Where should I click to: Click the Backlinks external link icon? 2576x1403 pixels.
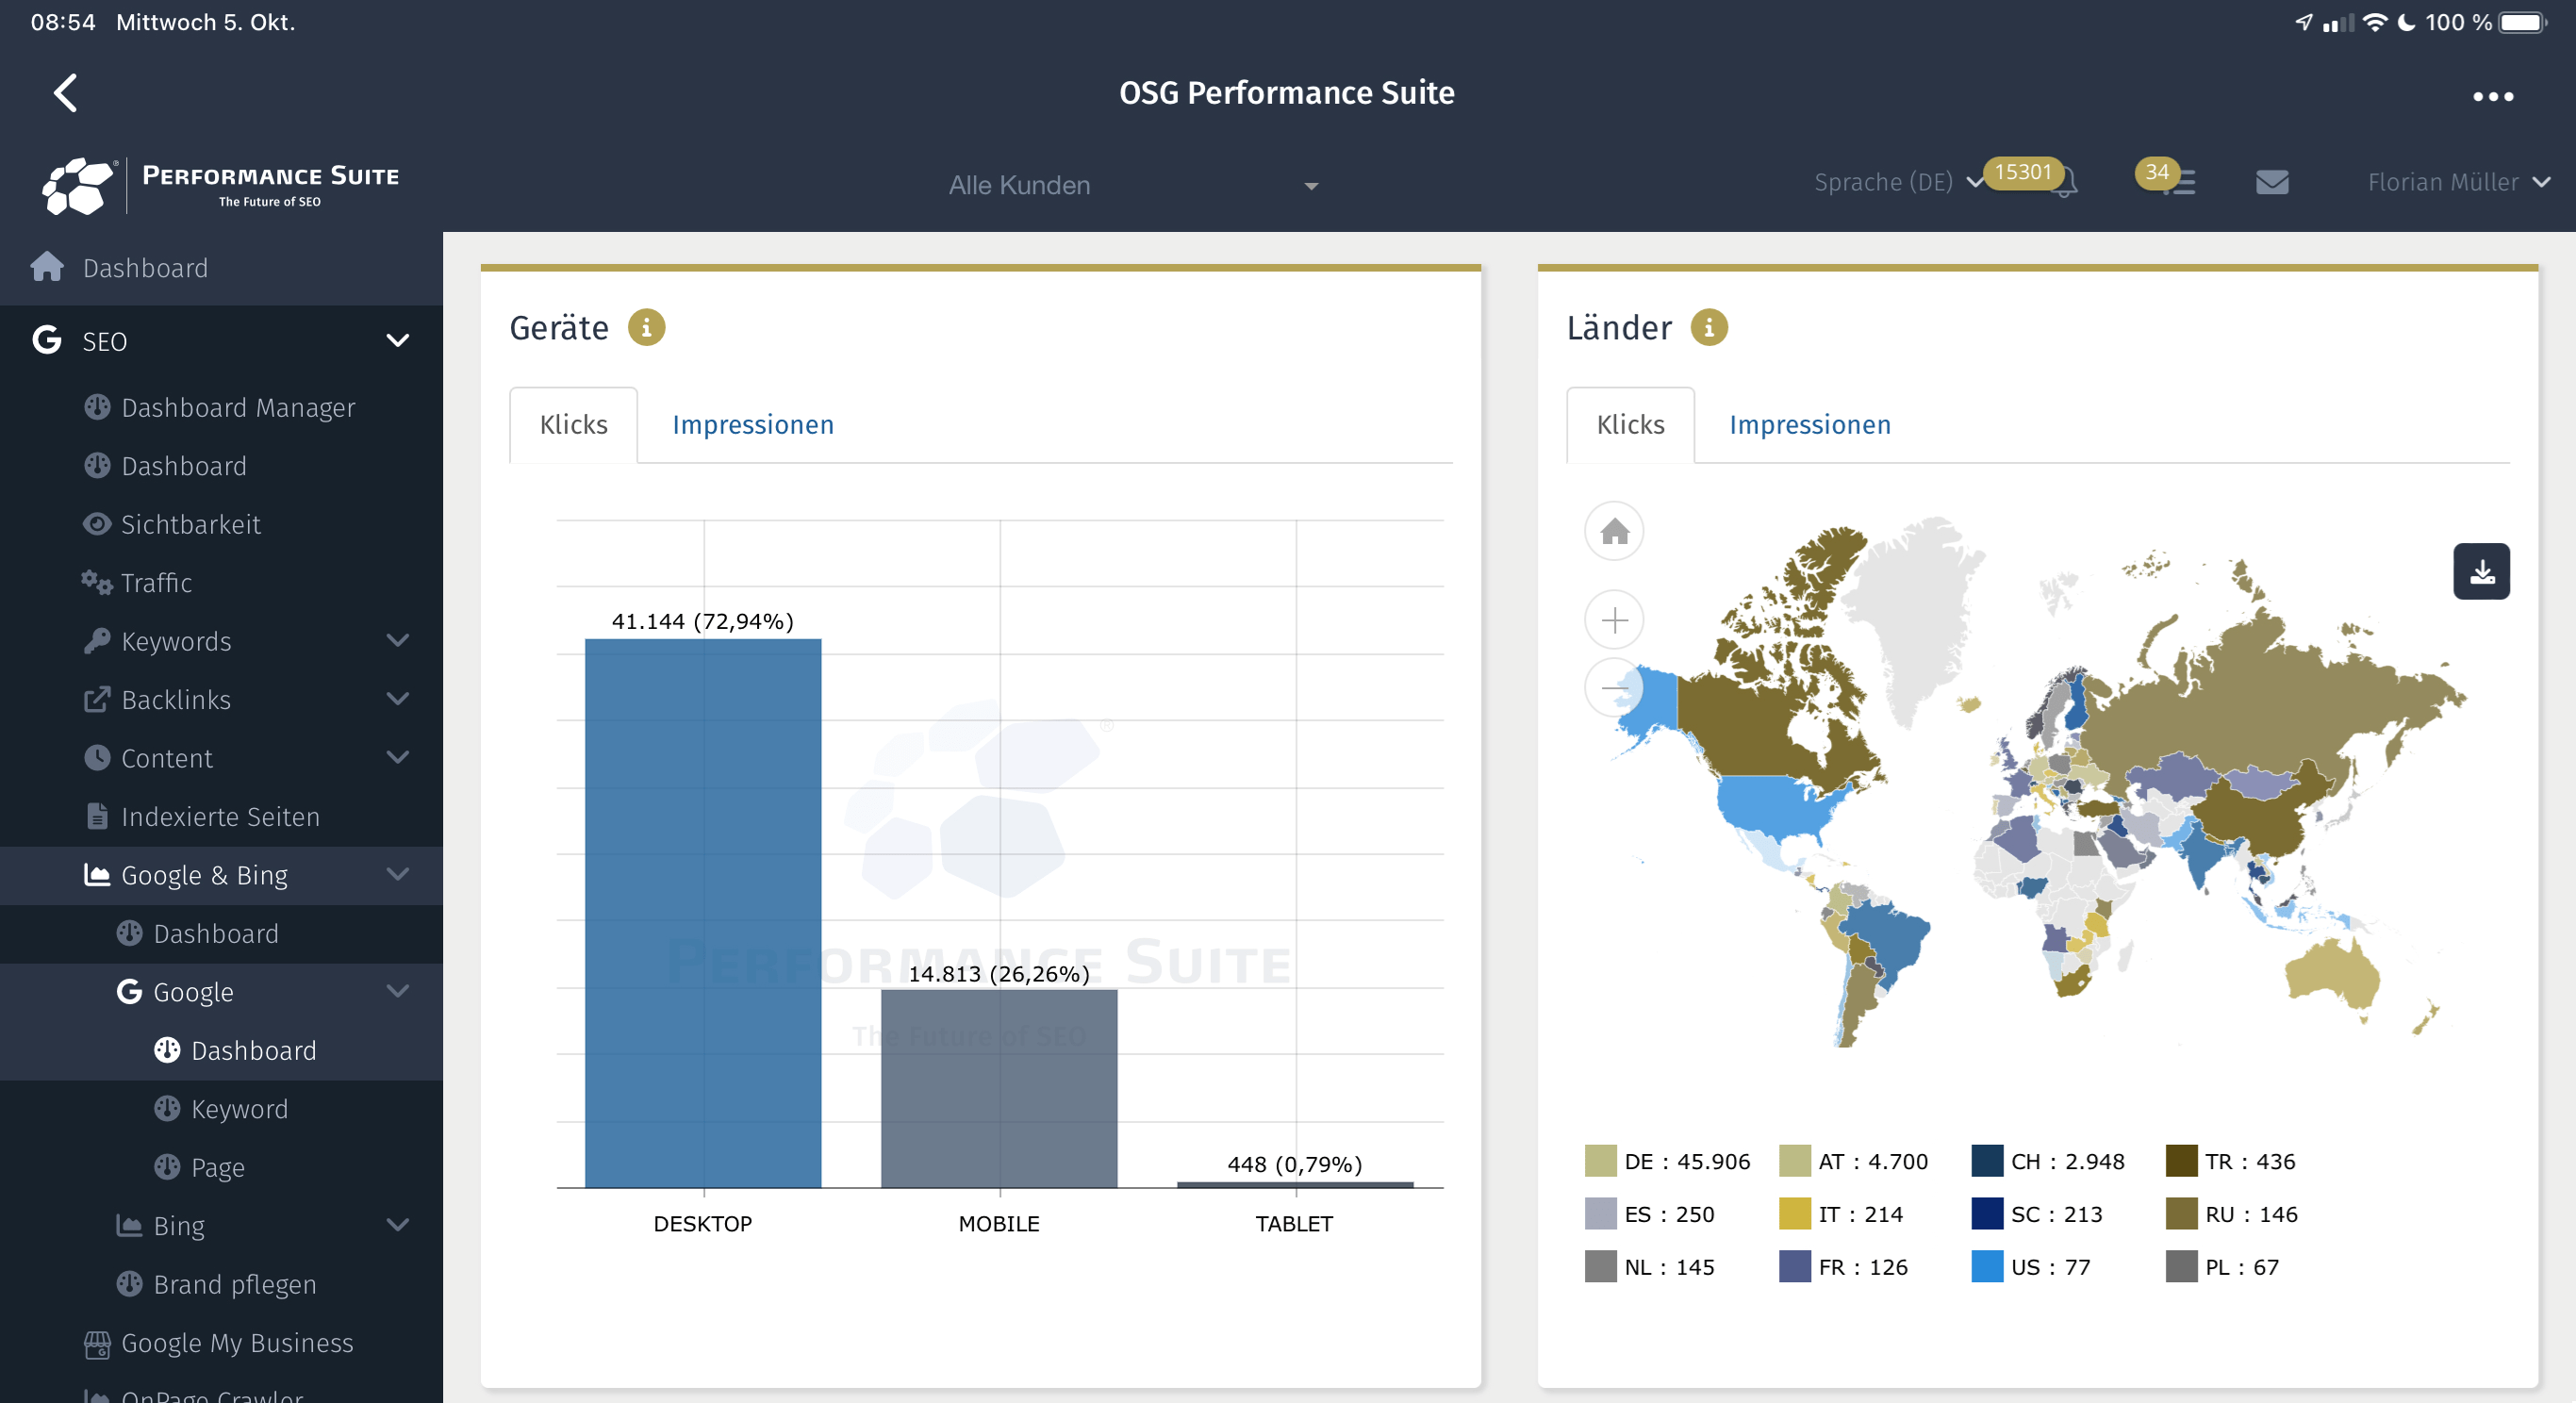click(x=96, y=699)
